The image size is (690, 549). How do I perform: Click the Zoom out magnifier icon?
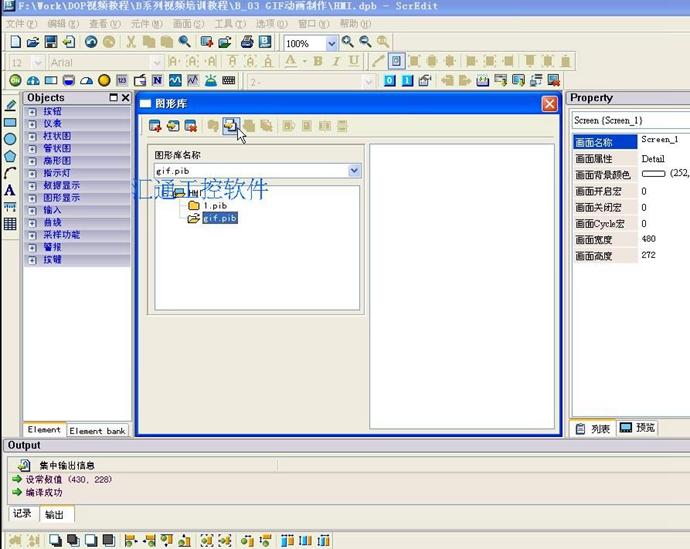click(366, 42)
